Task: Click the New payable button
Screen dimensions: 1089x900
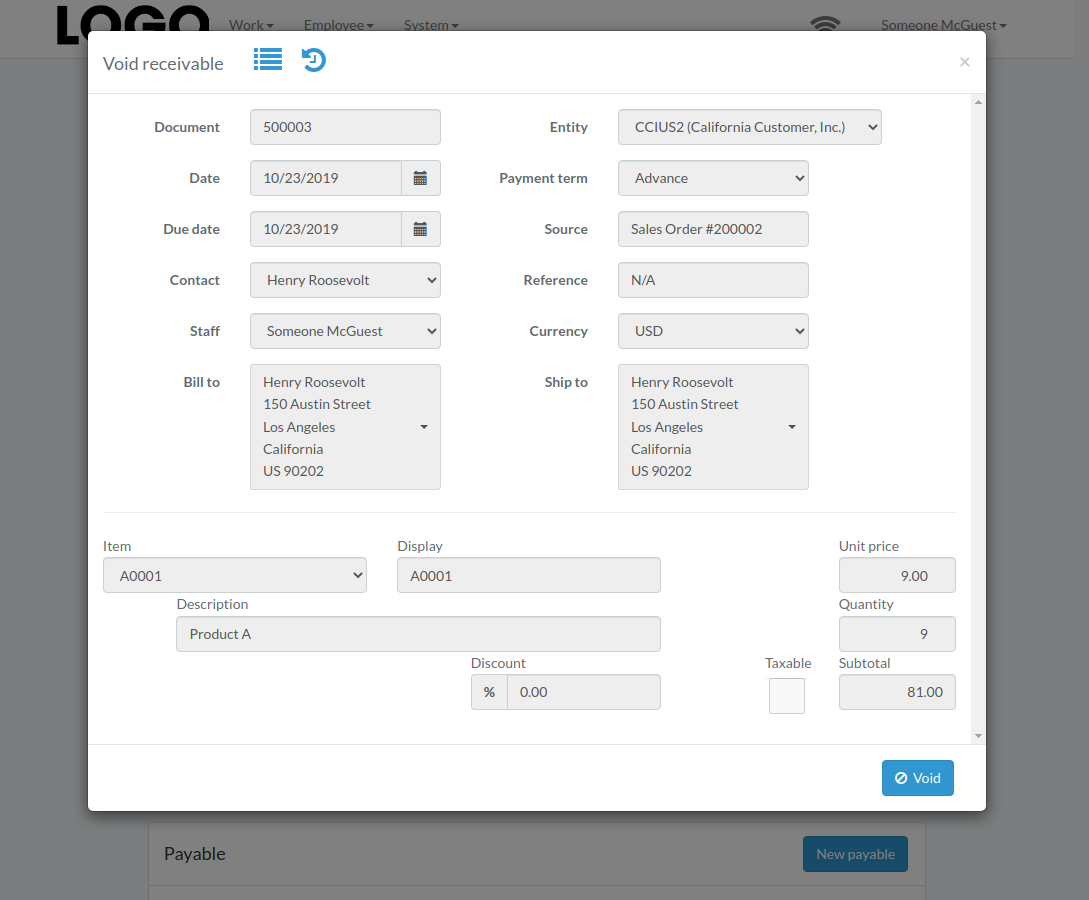Action: coord(855,854)
